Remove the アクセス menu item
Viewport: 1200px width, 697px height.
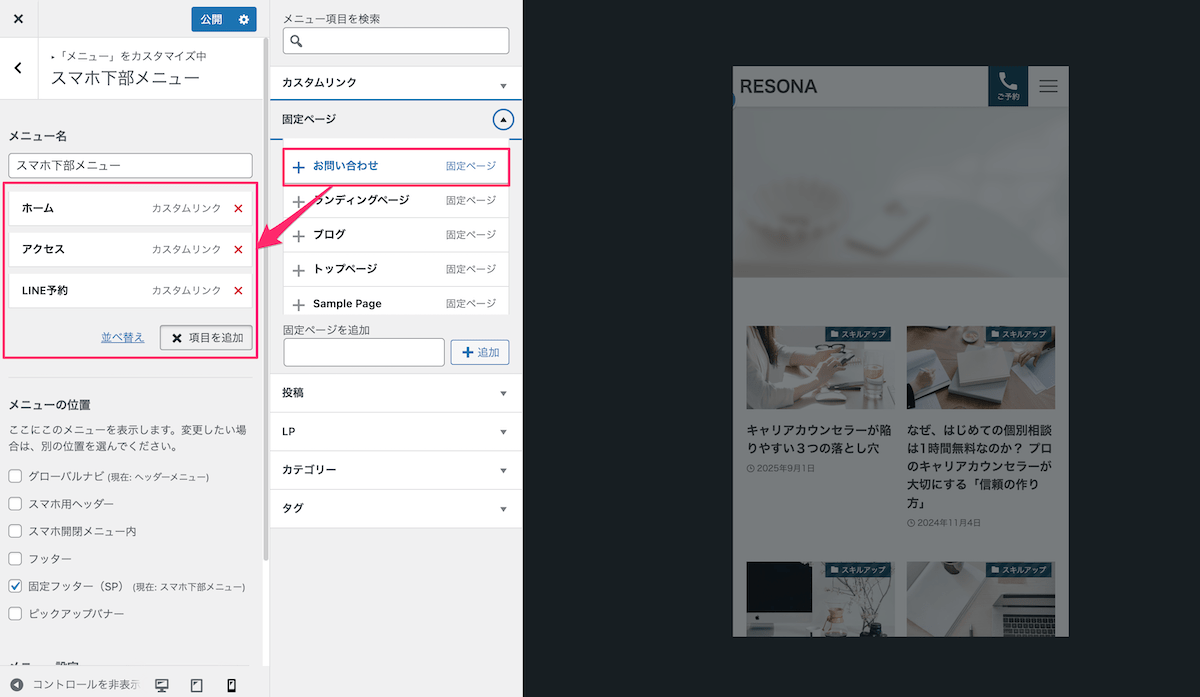(238, 249)
